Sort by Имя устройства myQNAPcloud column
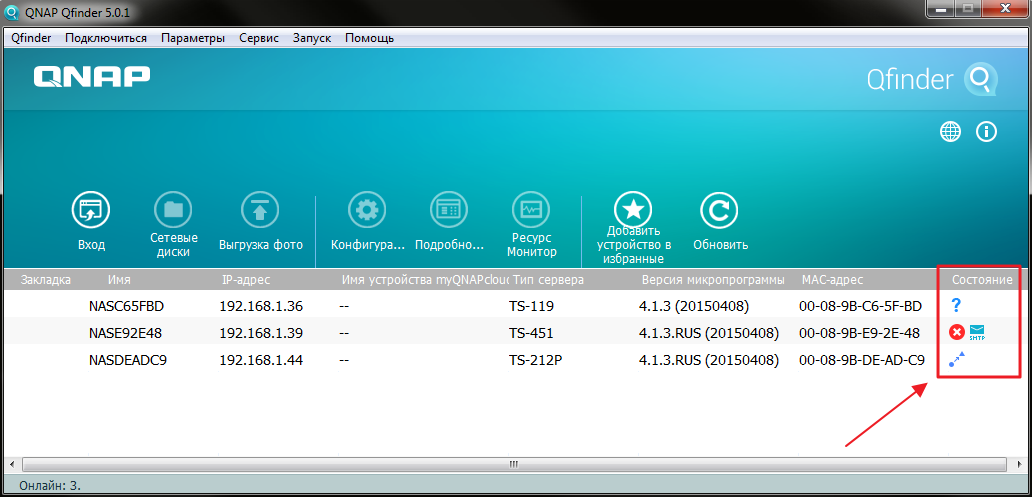The height and width of the screenshot is (497, 1032). (426, 280)
